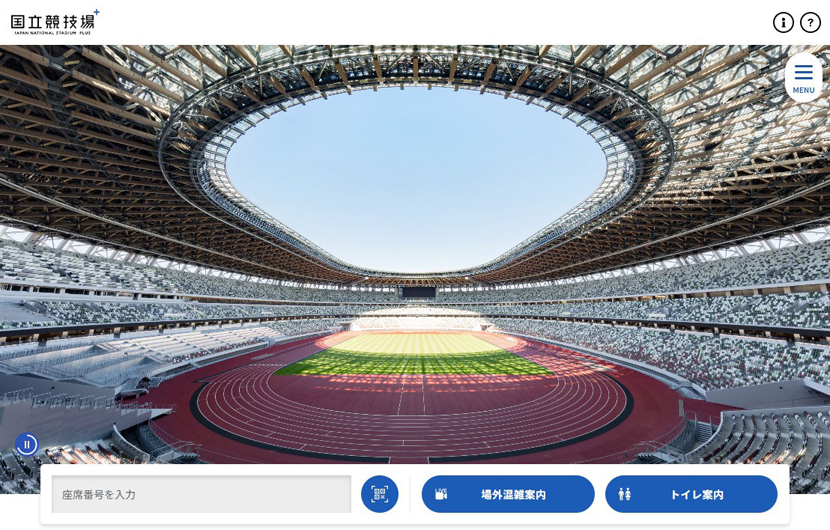
Task: Click the blue plus sign beside logo
Action: (x=96, y=12)
